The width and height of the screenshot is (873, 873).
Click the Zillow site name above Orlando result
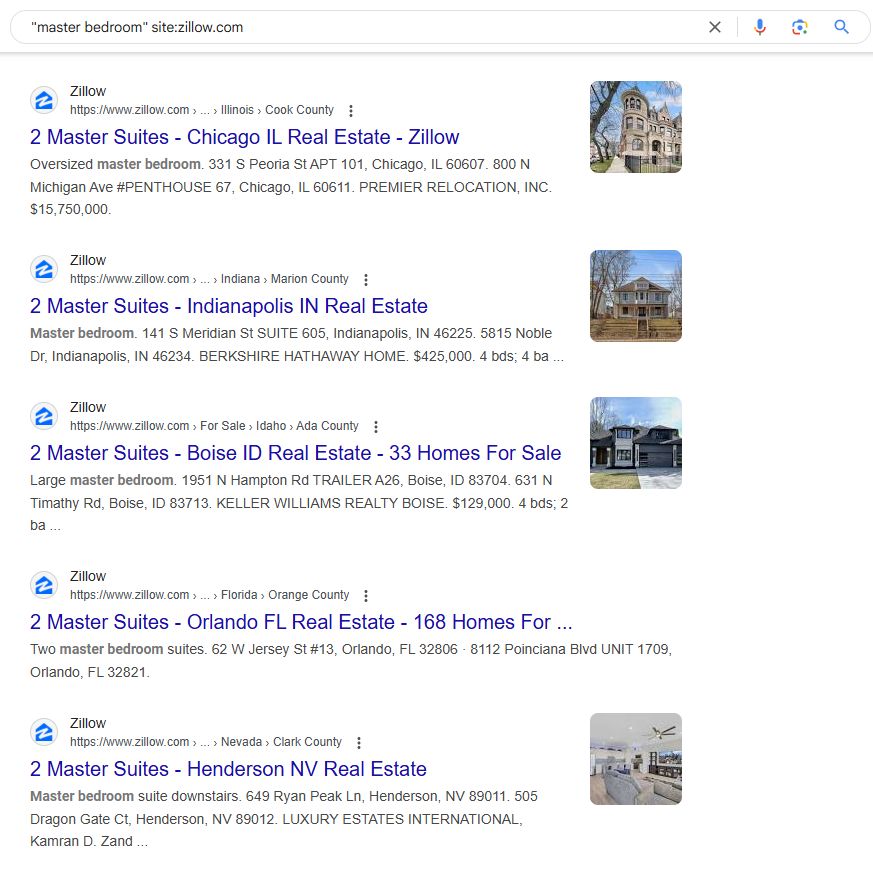tap(88, 576)
